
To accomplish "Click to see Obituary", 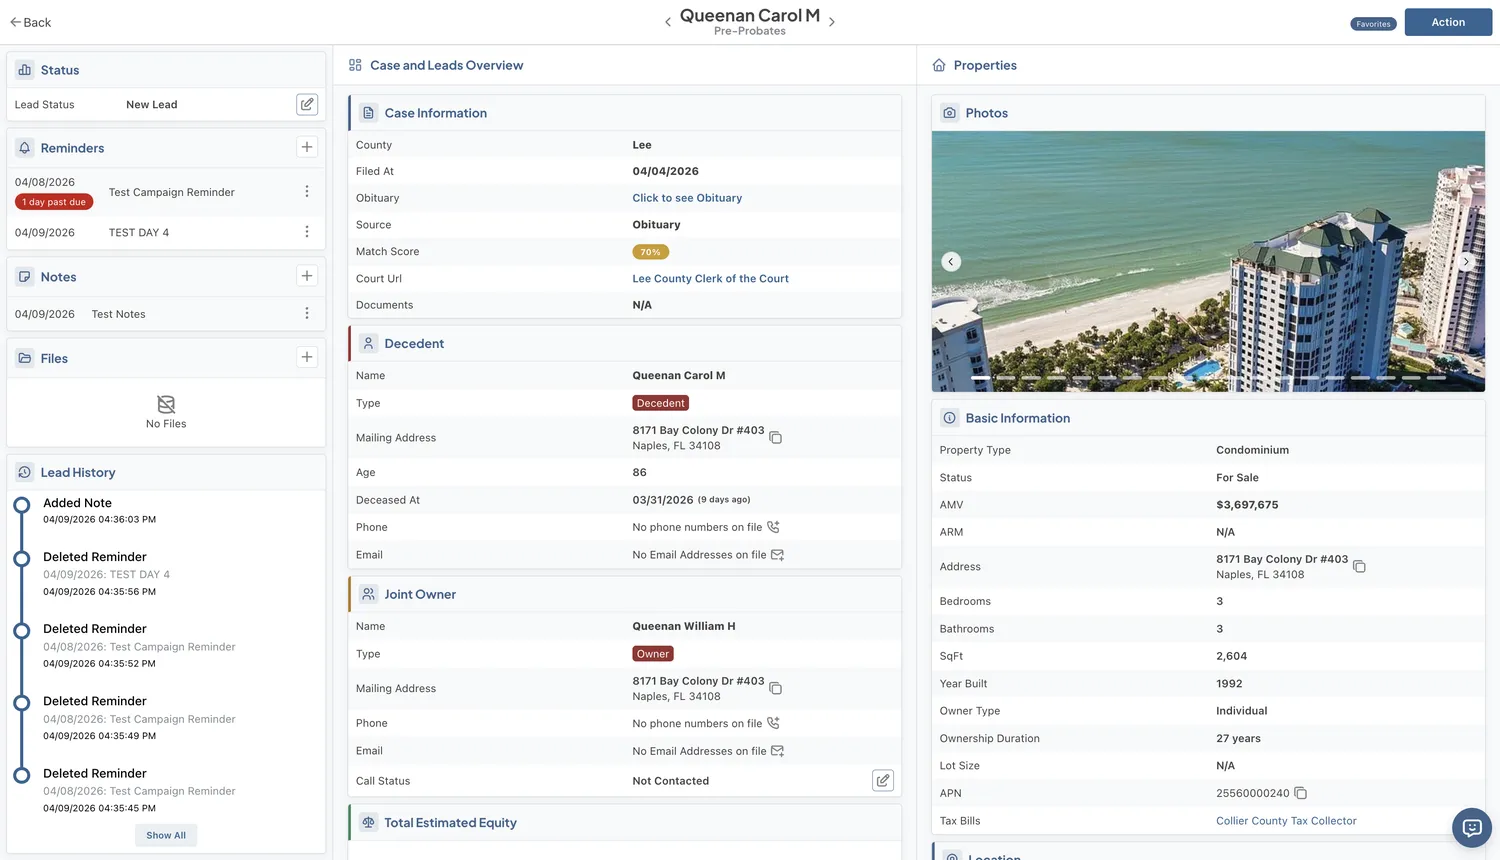I will point(687,197).
